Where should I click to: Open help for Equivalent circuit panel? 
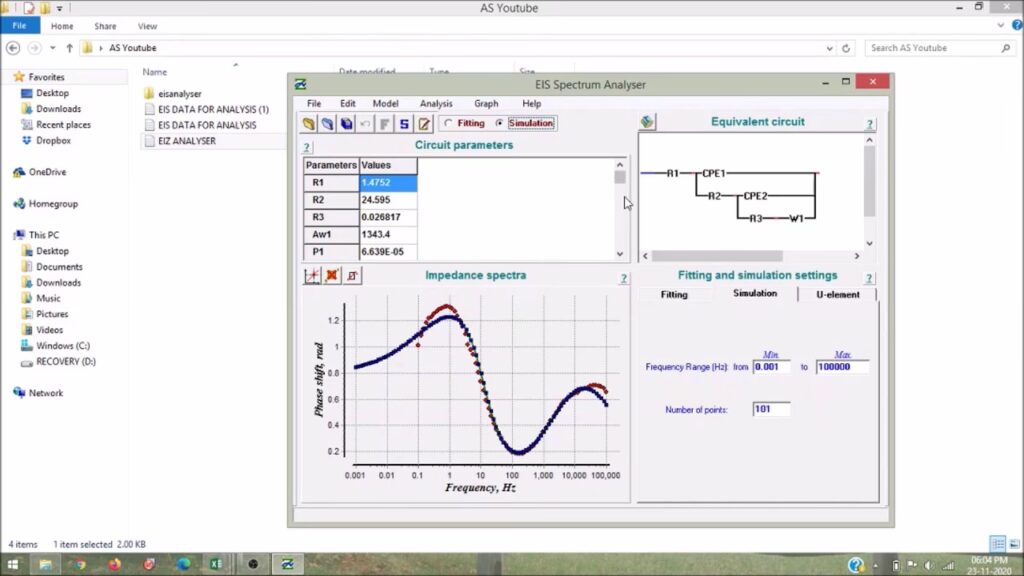click(x=869, y=124)
